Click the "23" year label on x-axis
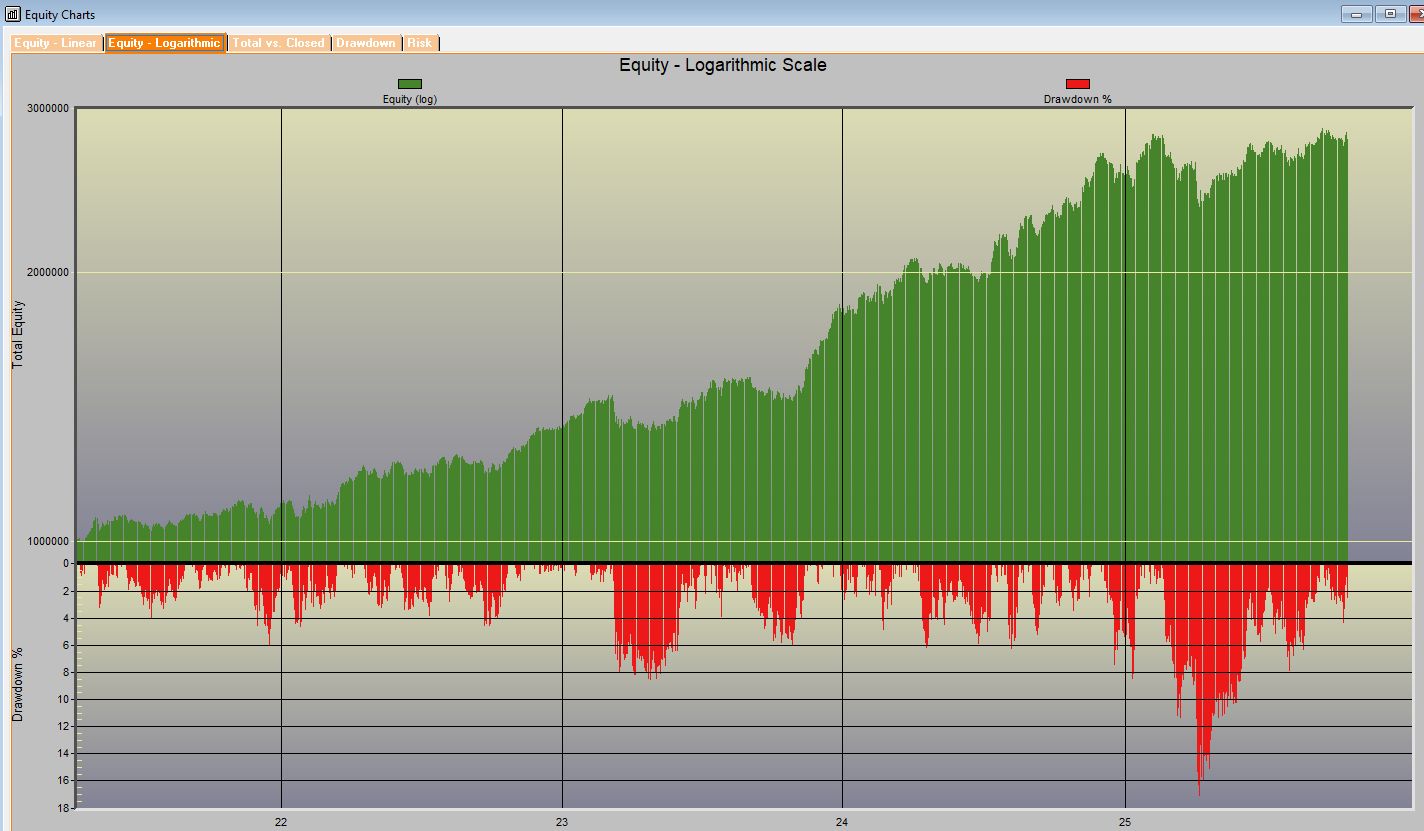 pos(562,822)
